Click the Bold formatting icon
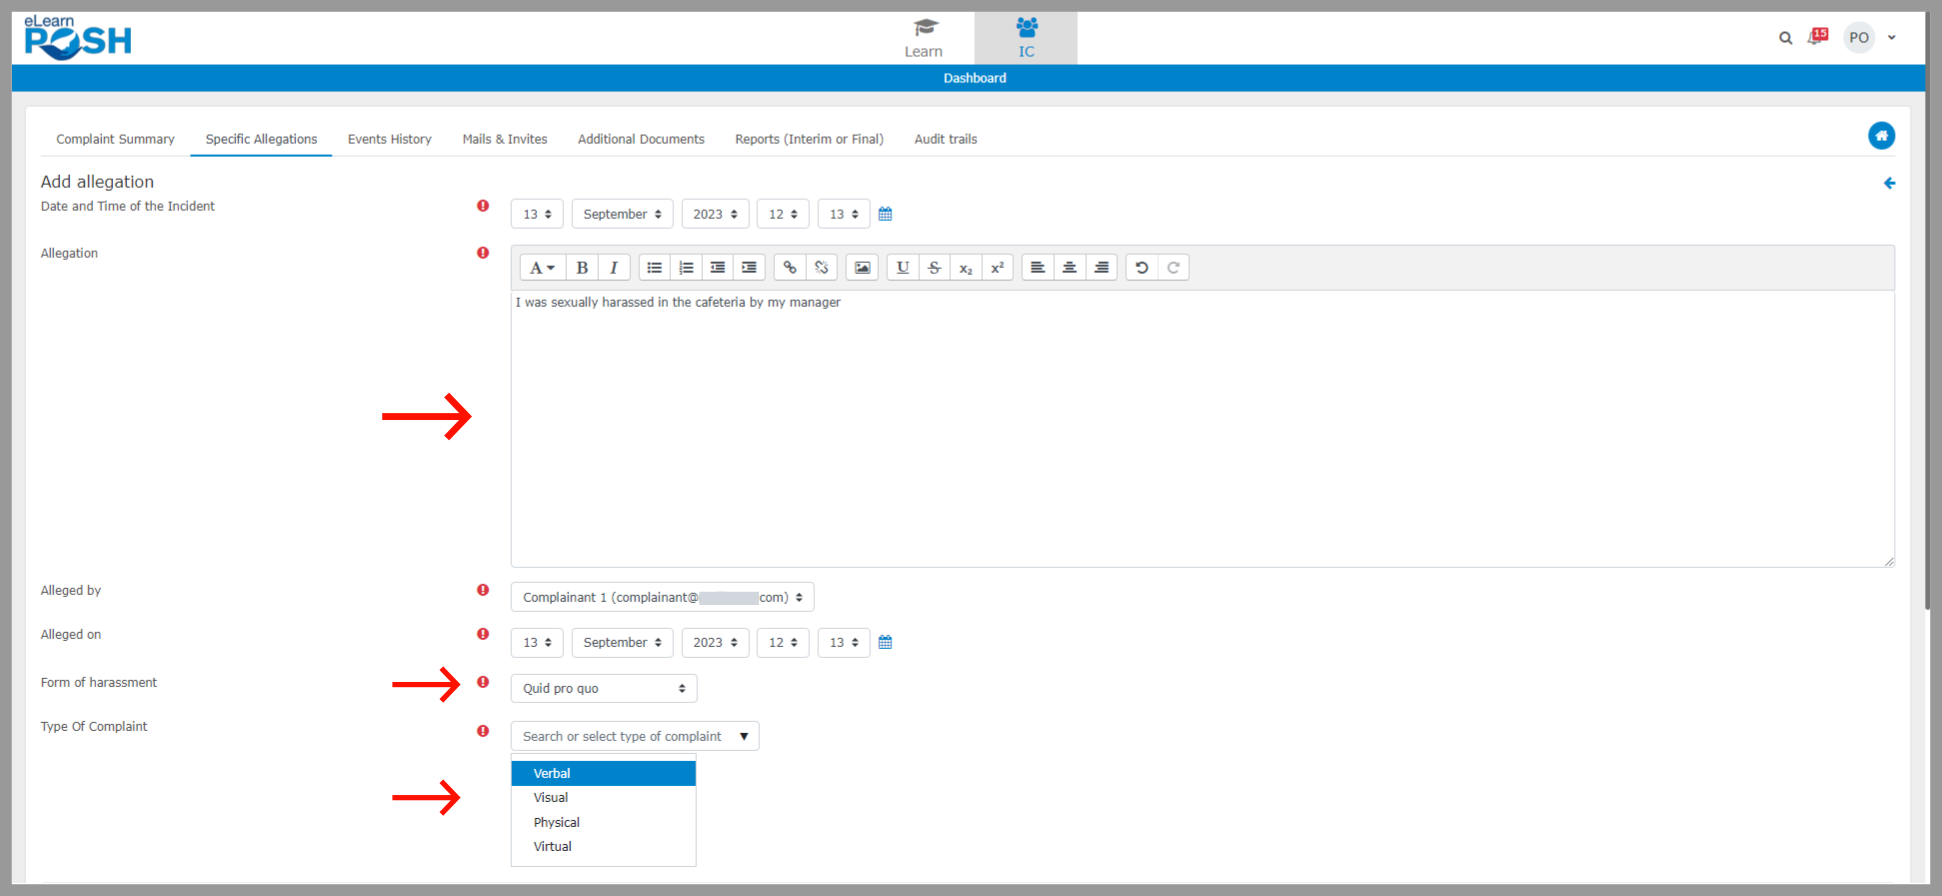This screenshot has height=896, width=1942. click(x=582, y=268)
